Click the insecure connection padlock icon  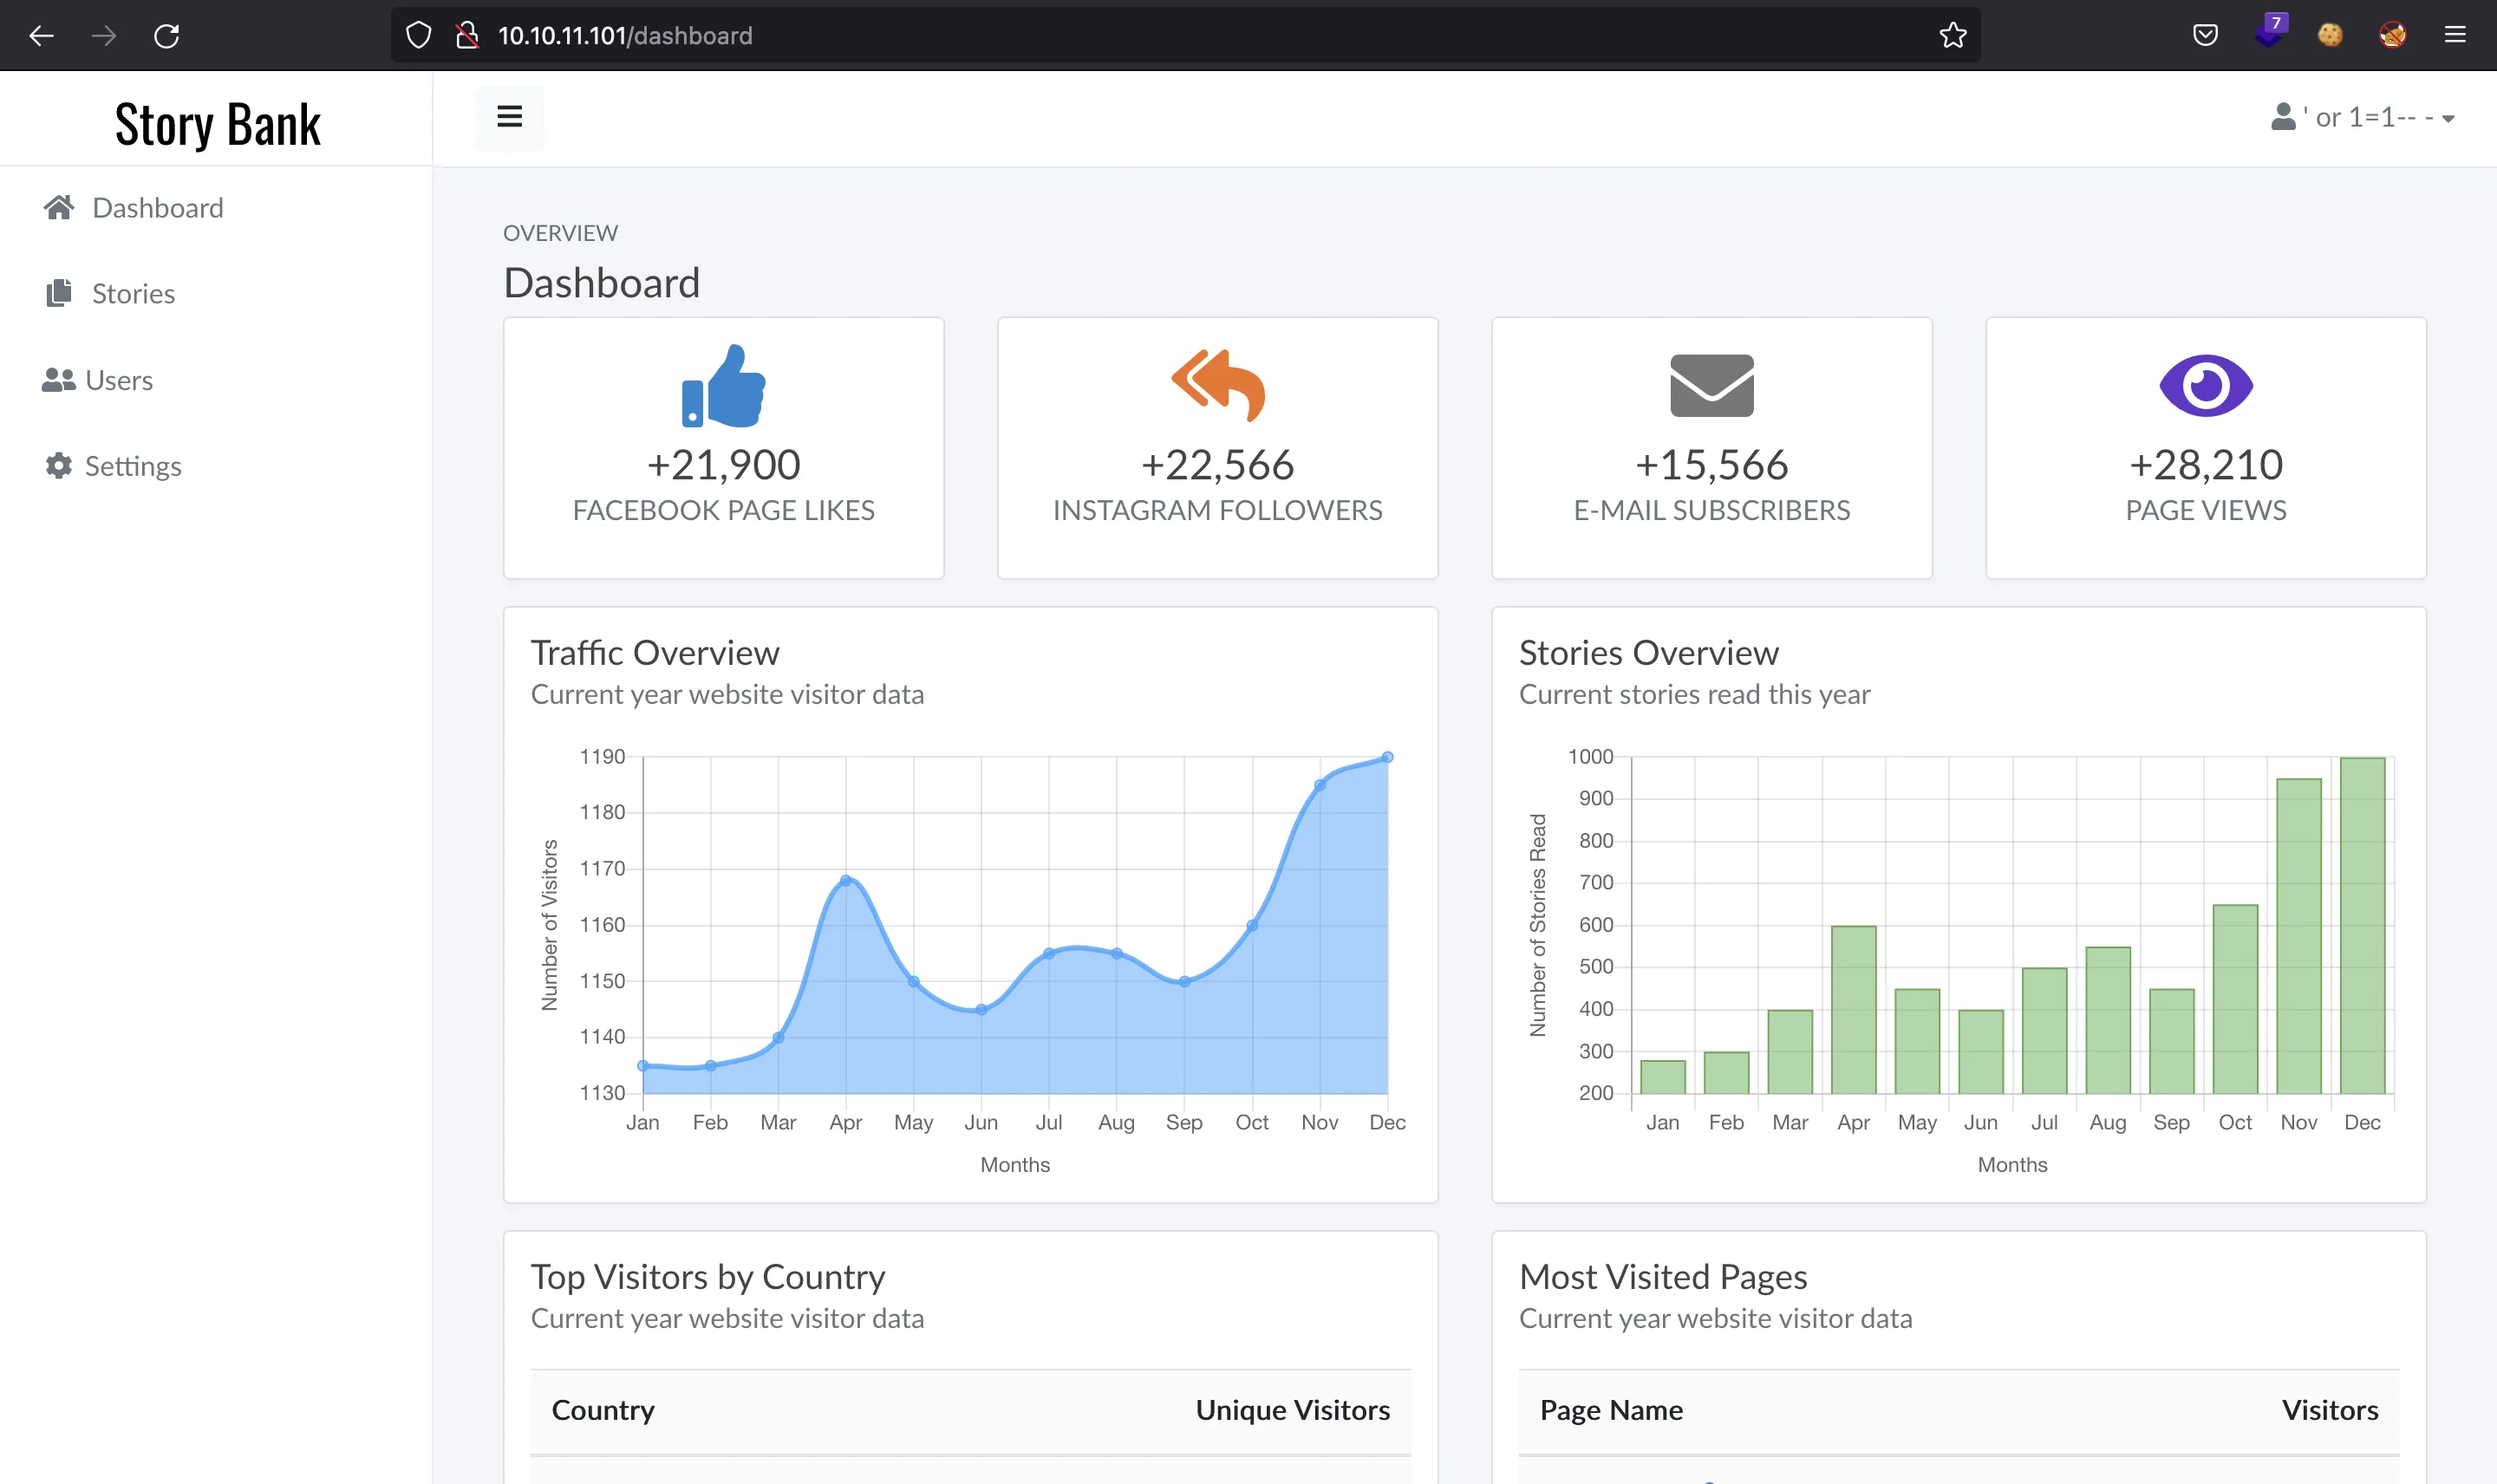pos(467,36)
